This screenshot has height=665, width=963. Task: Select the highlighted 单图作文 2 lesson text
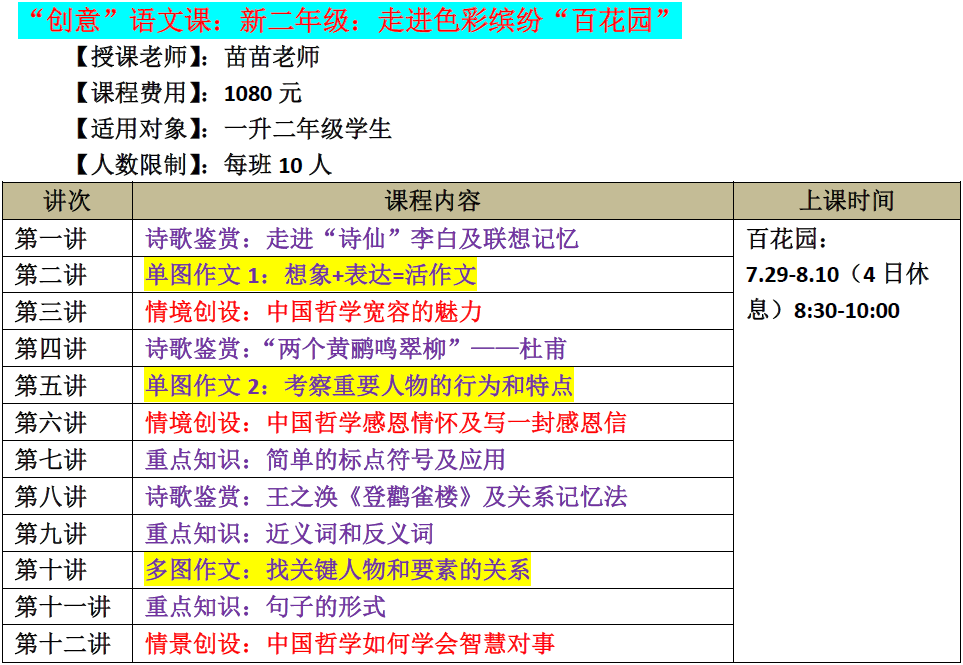359,386
